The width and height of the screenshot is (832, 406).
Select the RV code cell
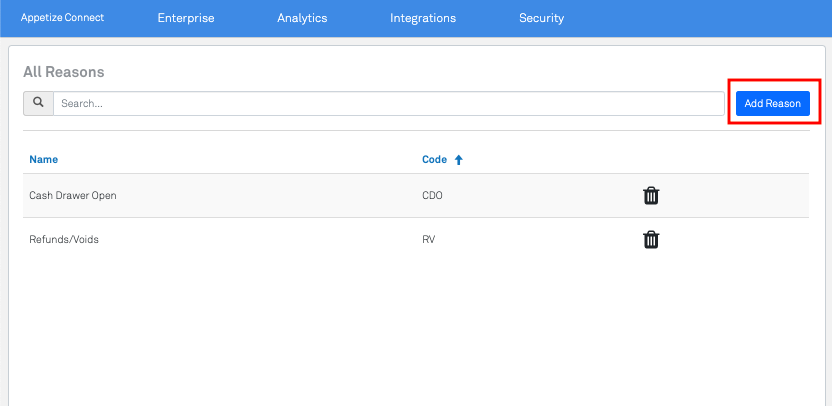[x=429, y=239]
